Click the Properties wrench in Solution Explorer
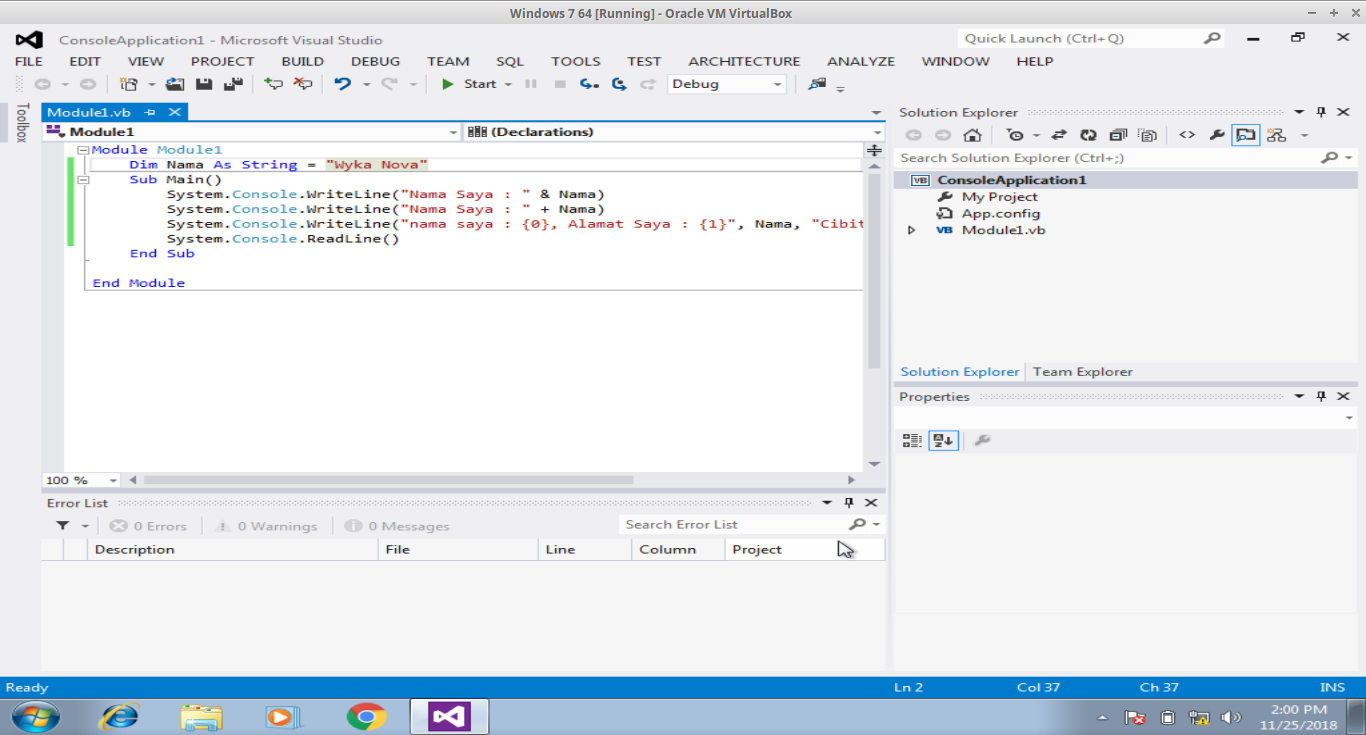Image resolution: width=1366 pixels, height=735 pixels. 1216,134
